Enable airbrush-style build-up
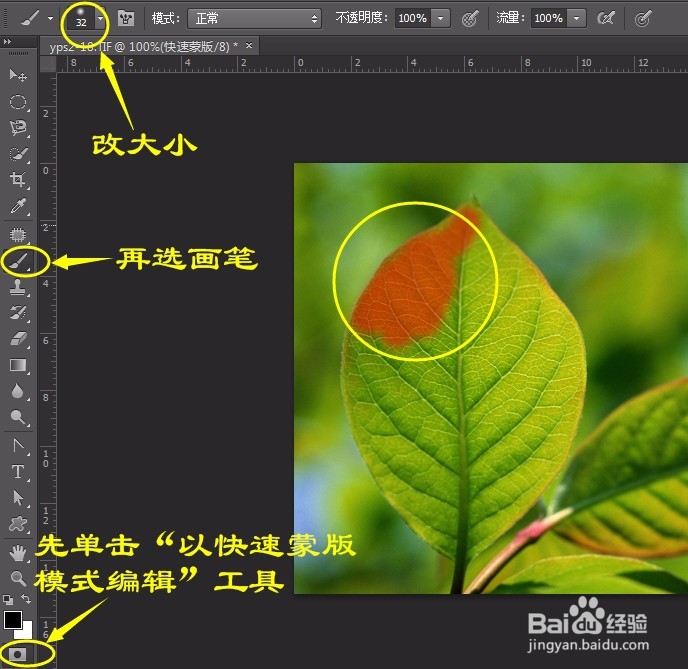Viewport: 688px width, 669px height. (x=606, y=18)
